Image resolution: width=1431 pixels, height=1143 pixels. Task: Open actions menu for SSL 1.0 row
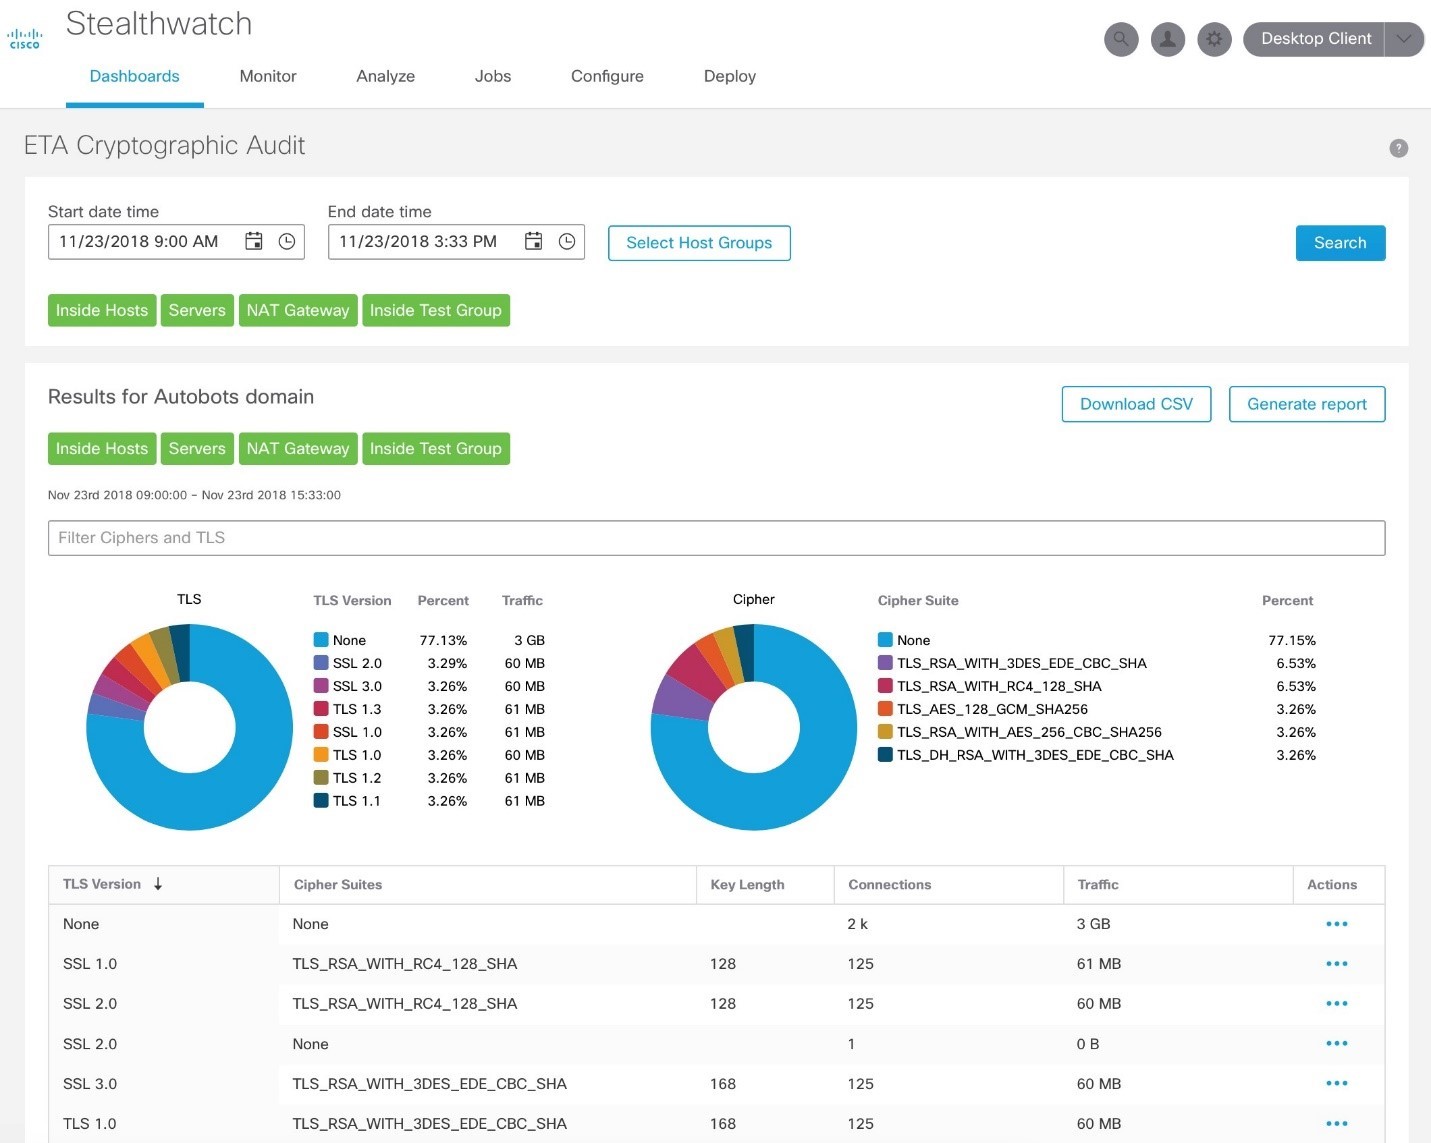(1336, 964)
